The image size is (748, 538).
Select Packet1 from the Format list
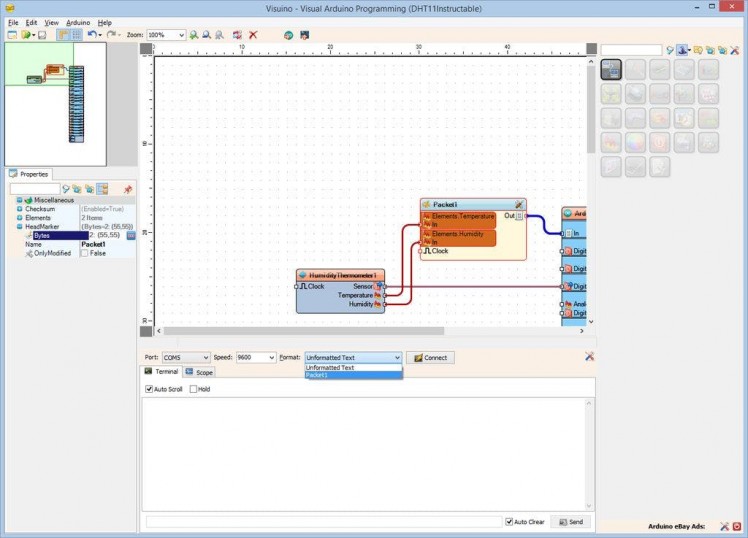(x=330, y=375)
